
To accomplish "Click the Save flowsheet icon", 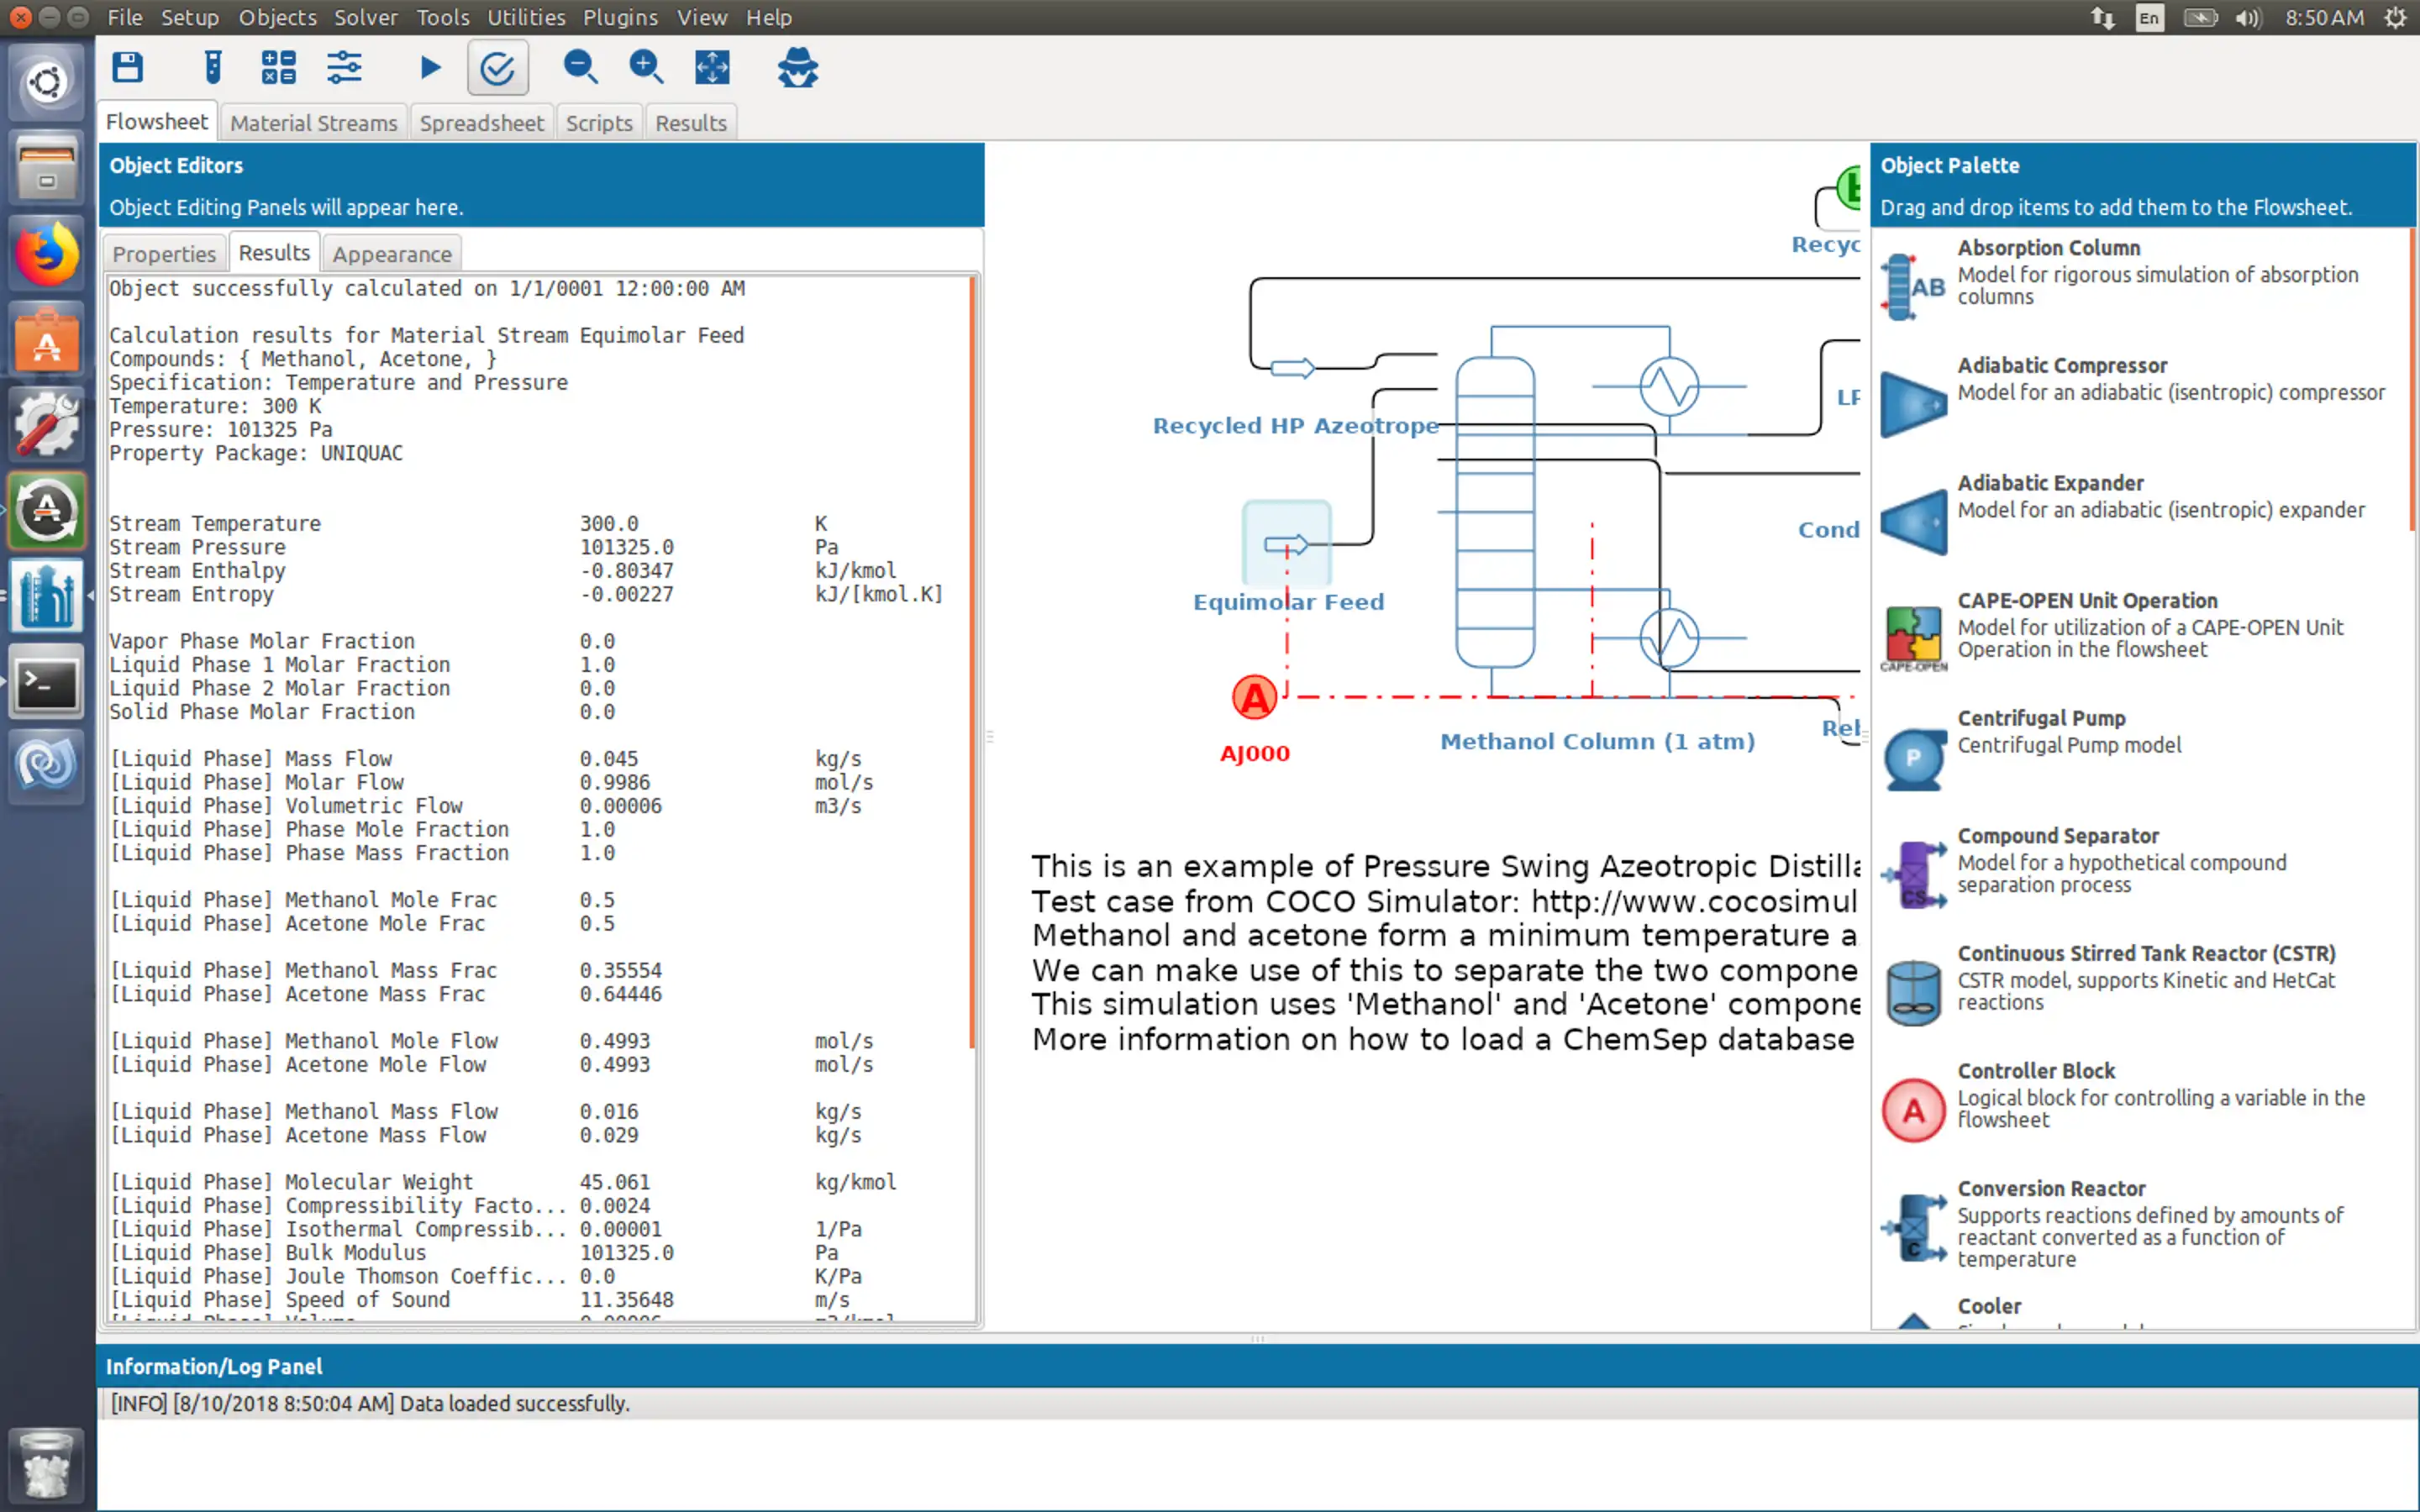I will (133, 66).
